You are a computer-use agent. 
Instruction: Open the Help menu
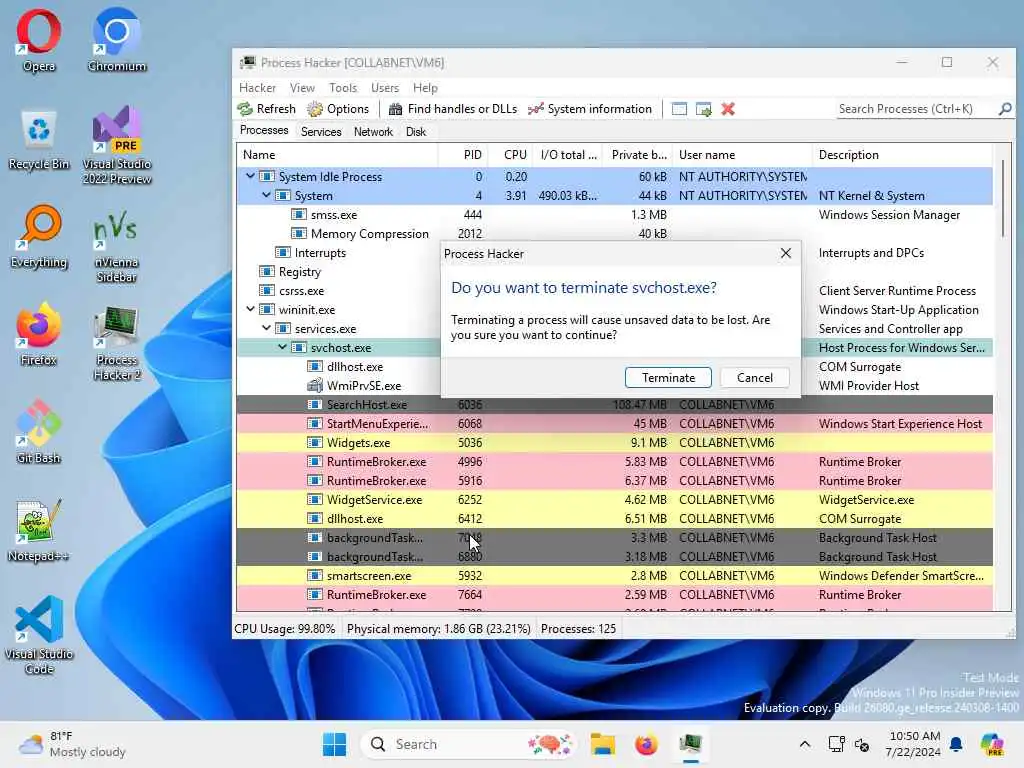point(425,88)
